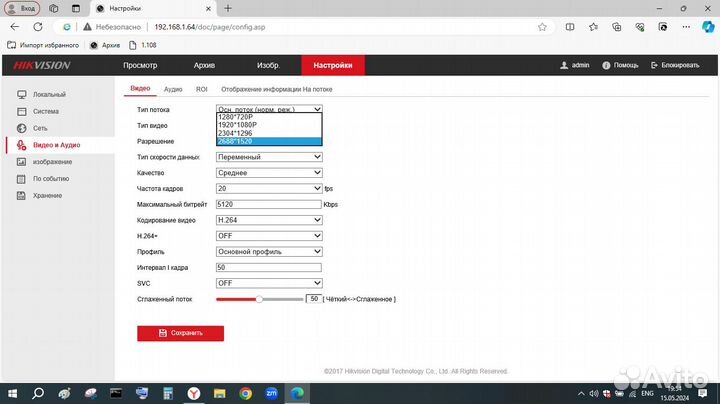720x404 pixels.
Task: Choose 2304*1296 resolution option
Action: [x=269, y=133]
